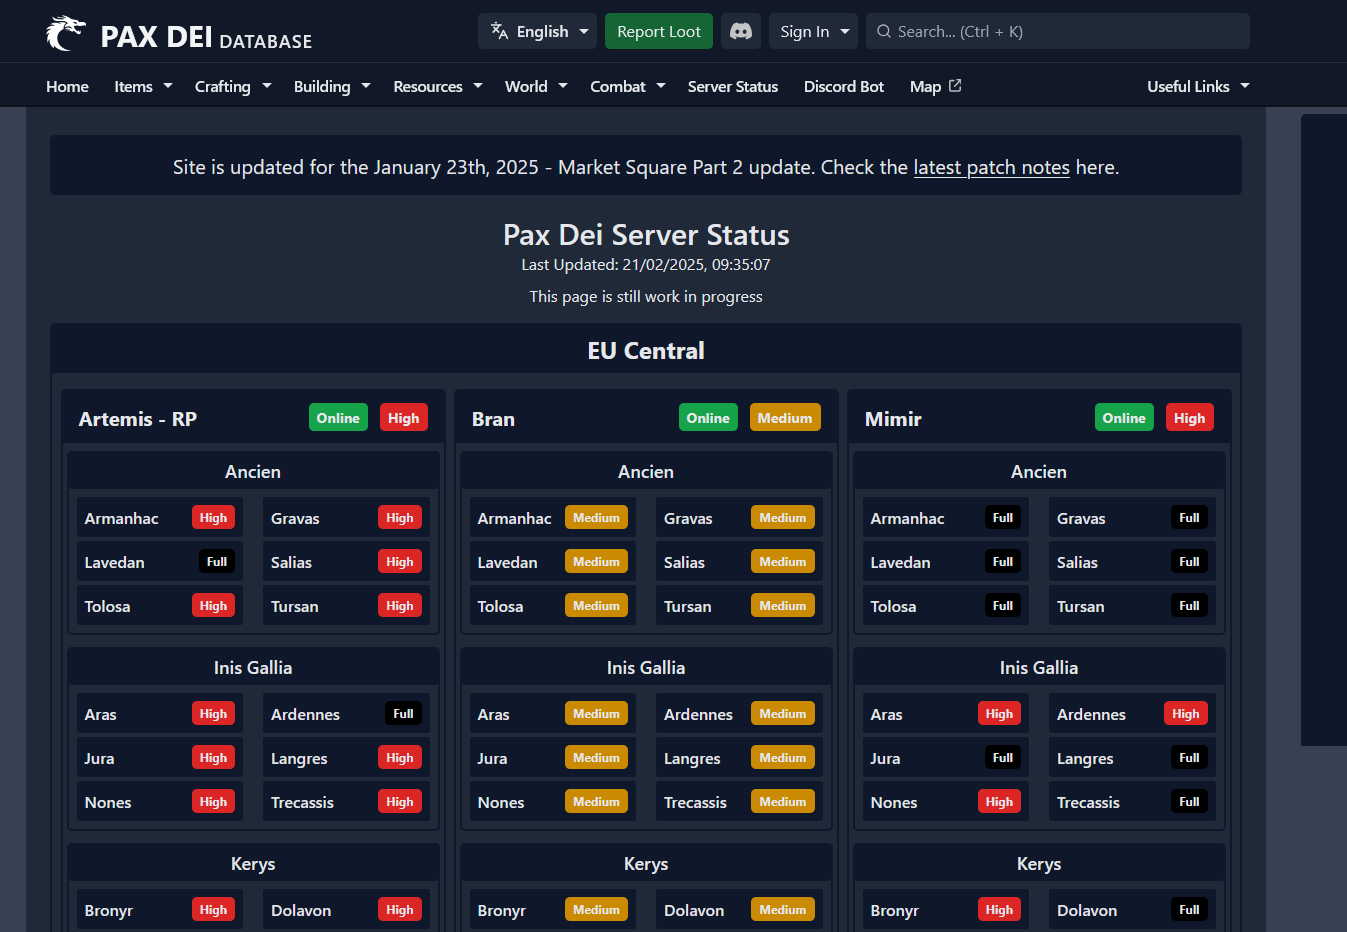The image size is (1347, 932).
Task: Click Ardennes High badge under Mimir
Action: click(1186, 714)
